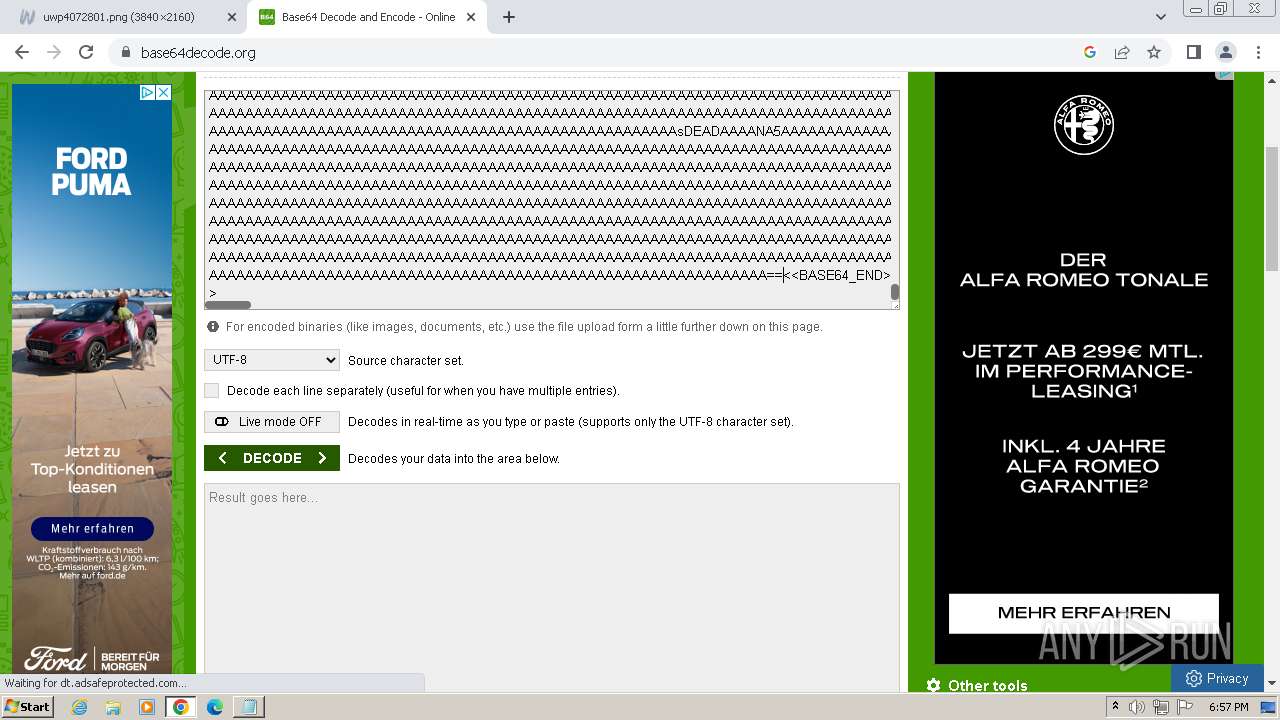
Task: Launch Internet Explorer from taskbar
Action: click(x=79, y=707)
